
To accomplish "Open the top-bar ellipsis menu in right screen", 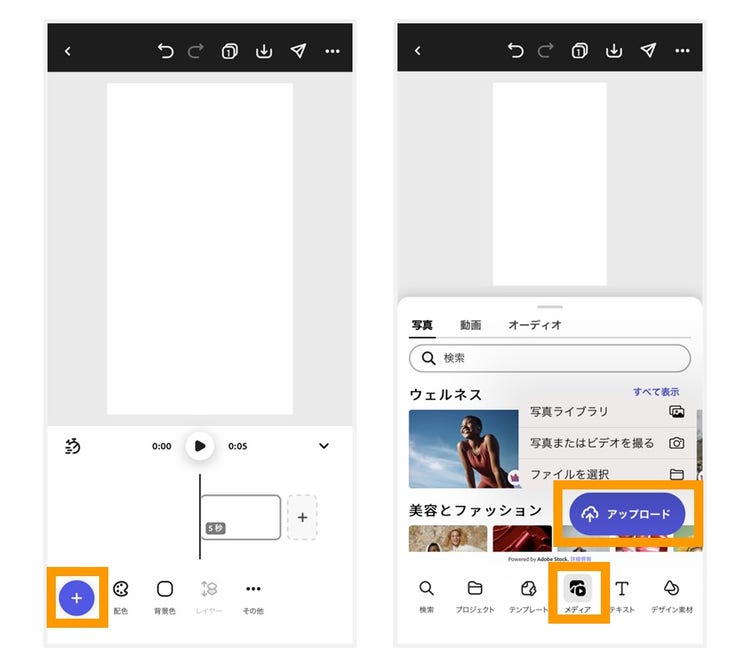I will pyautogui.click(x=683, y=51).
